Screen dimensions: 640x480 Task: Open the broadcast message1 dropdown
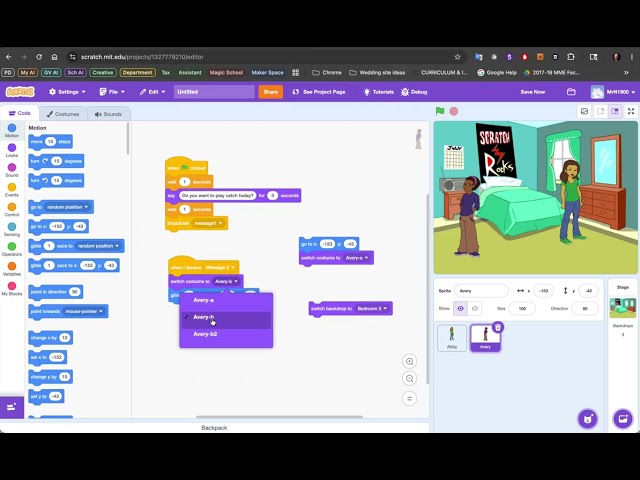tap(209, 223)
